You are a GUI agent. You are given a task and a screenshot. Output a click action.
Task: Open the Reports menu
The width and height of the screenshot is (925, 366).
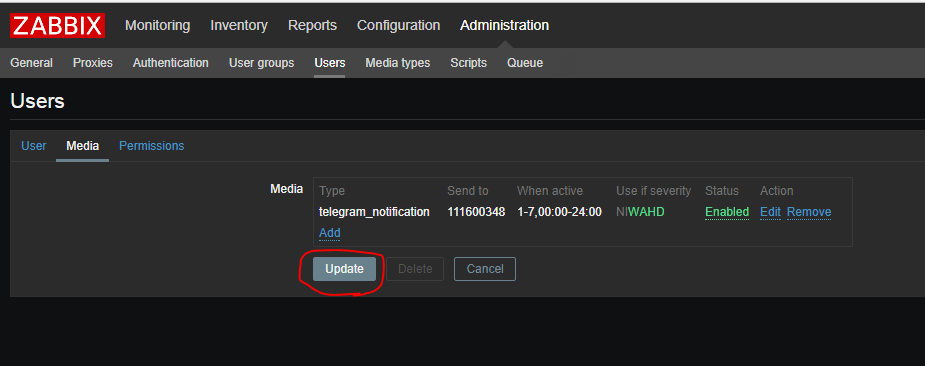coord(312,25)
